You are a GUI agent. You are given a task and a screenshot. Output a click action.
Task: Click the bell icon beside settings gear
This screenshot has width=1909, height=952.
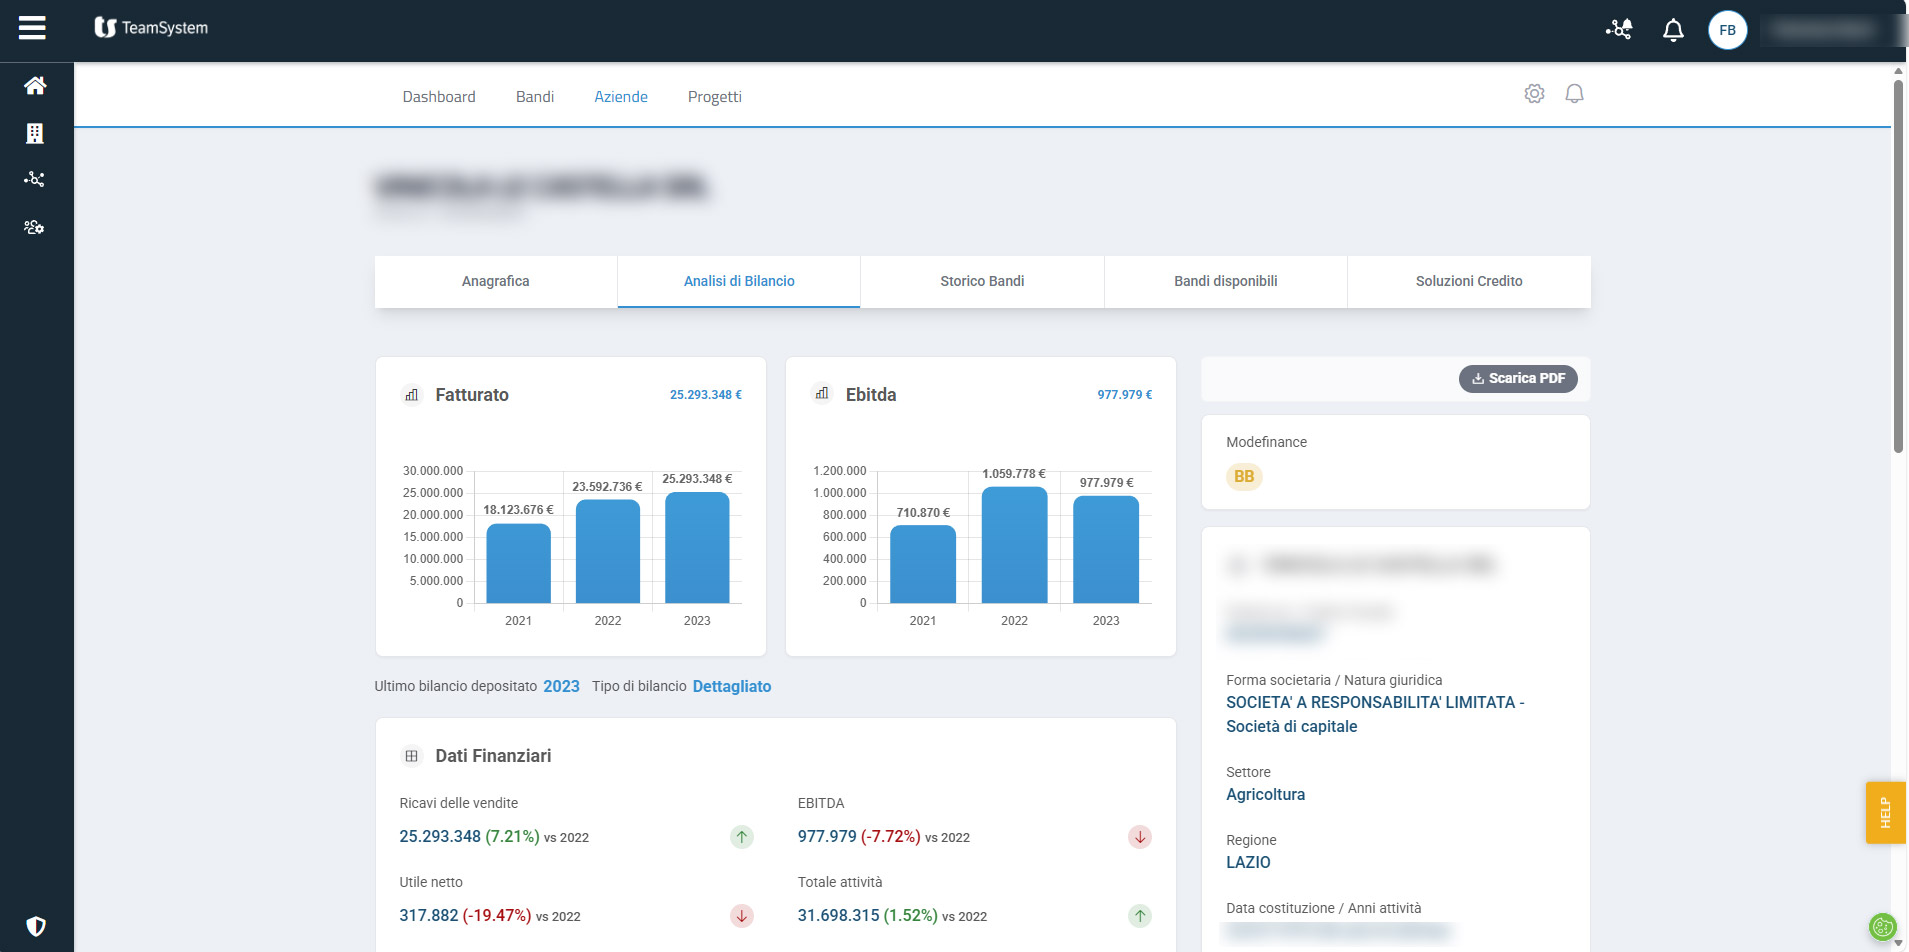click(x=1574, y=94)
